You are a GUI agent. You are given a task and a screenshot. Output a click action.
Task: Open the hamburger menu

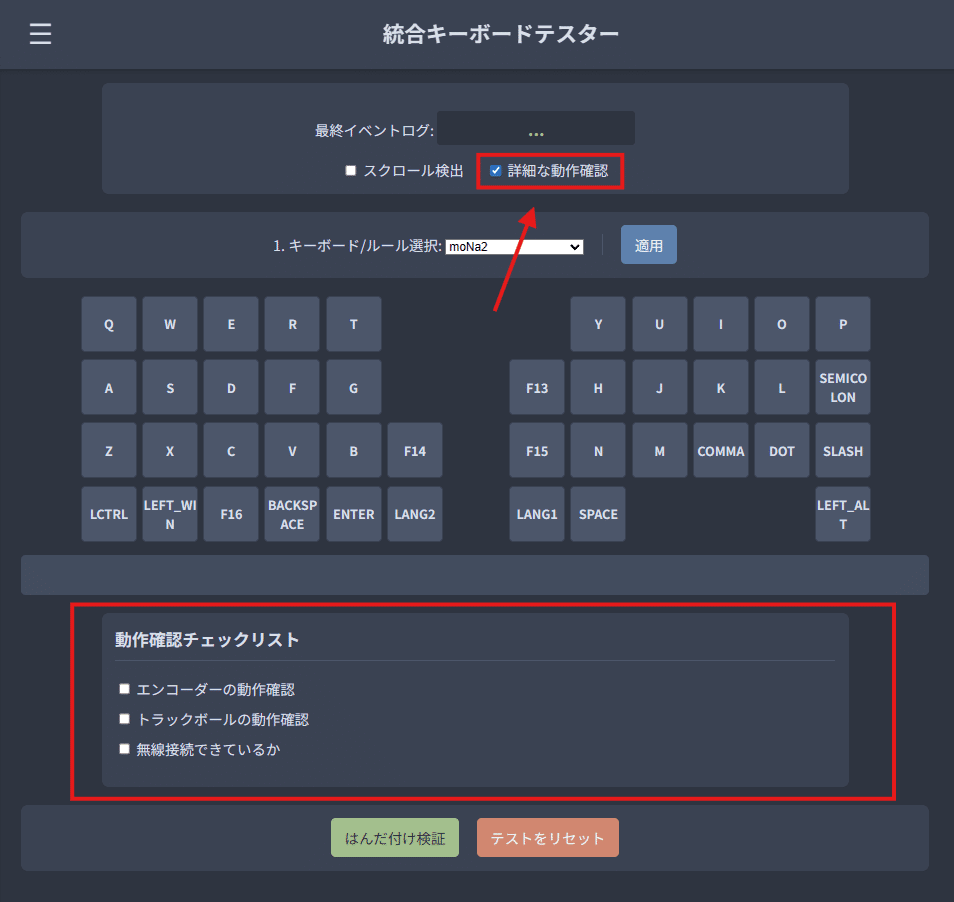[x=39, y=33]
